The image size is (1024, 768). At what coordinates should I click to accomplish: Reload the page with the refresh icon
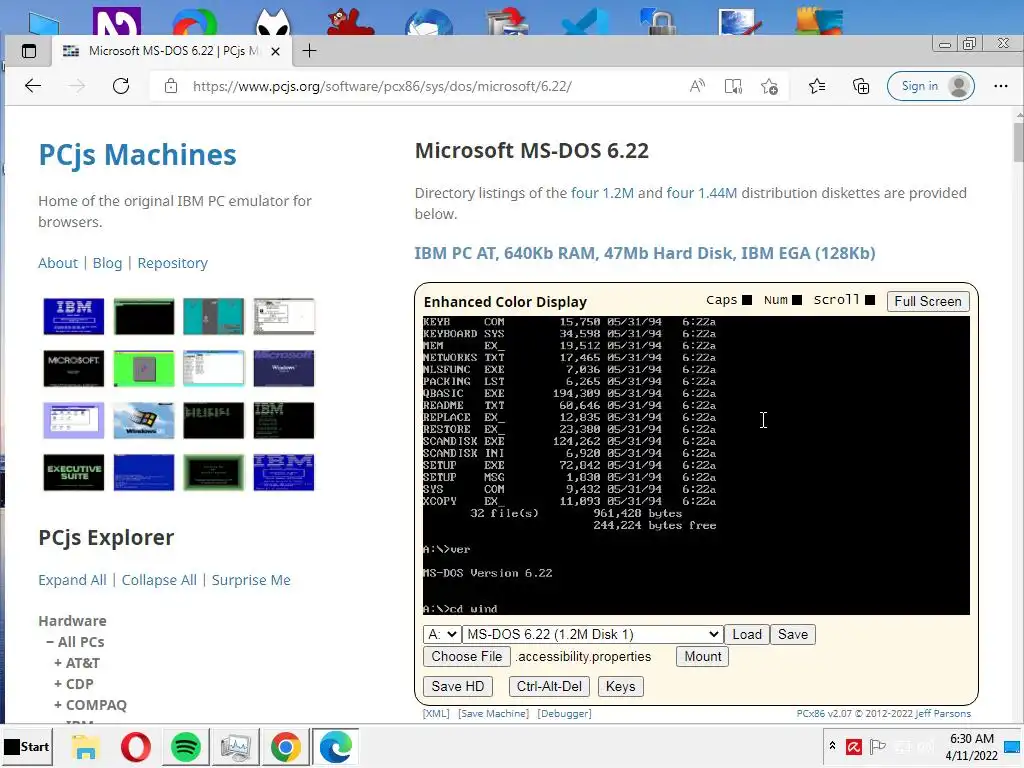pyautogui.click(x=121, y=86)
